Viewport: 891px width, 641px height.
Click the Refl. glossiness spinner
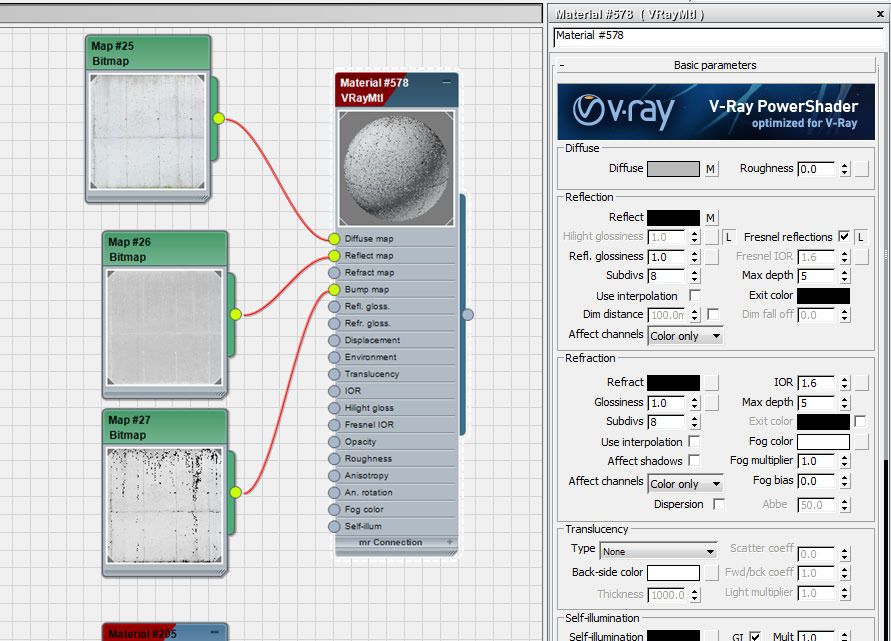coord(694,257)
